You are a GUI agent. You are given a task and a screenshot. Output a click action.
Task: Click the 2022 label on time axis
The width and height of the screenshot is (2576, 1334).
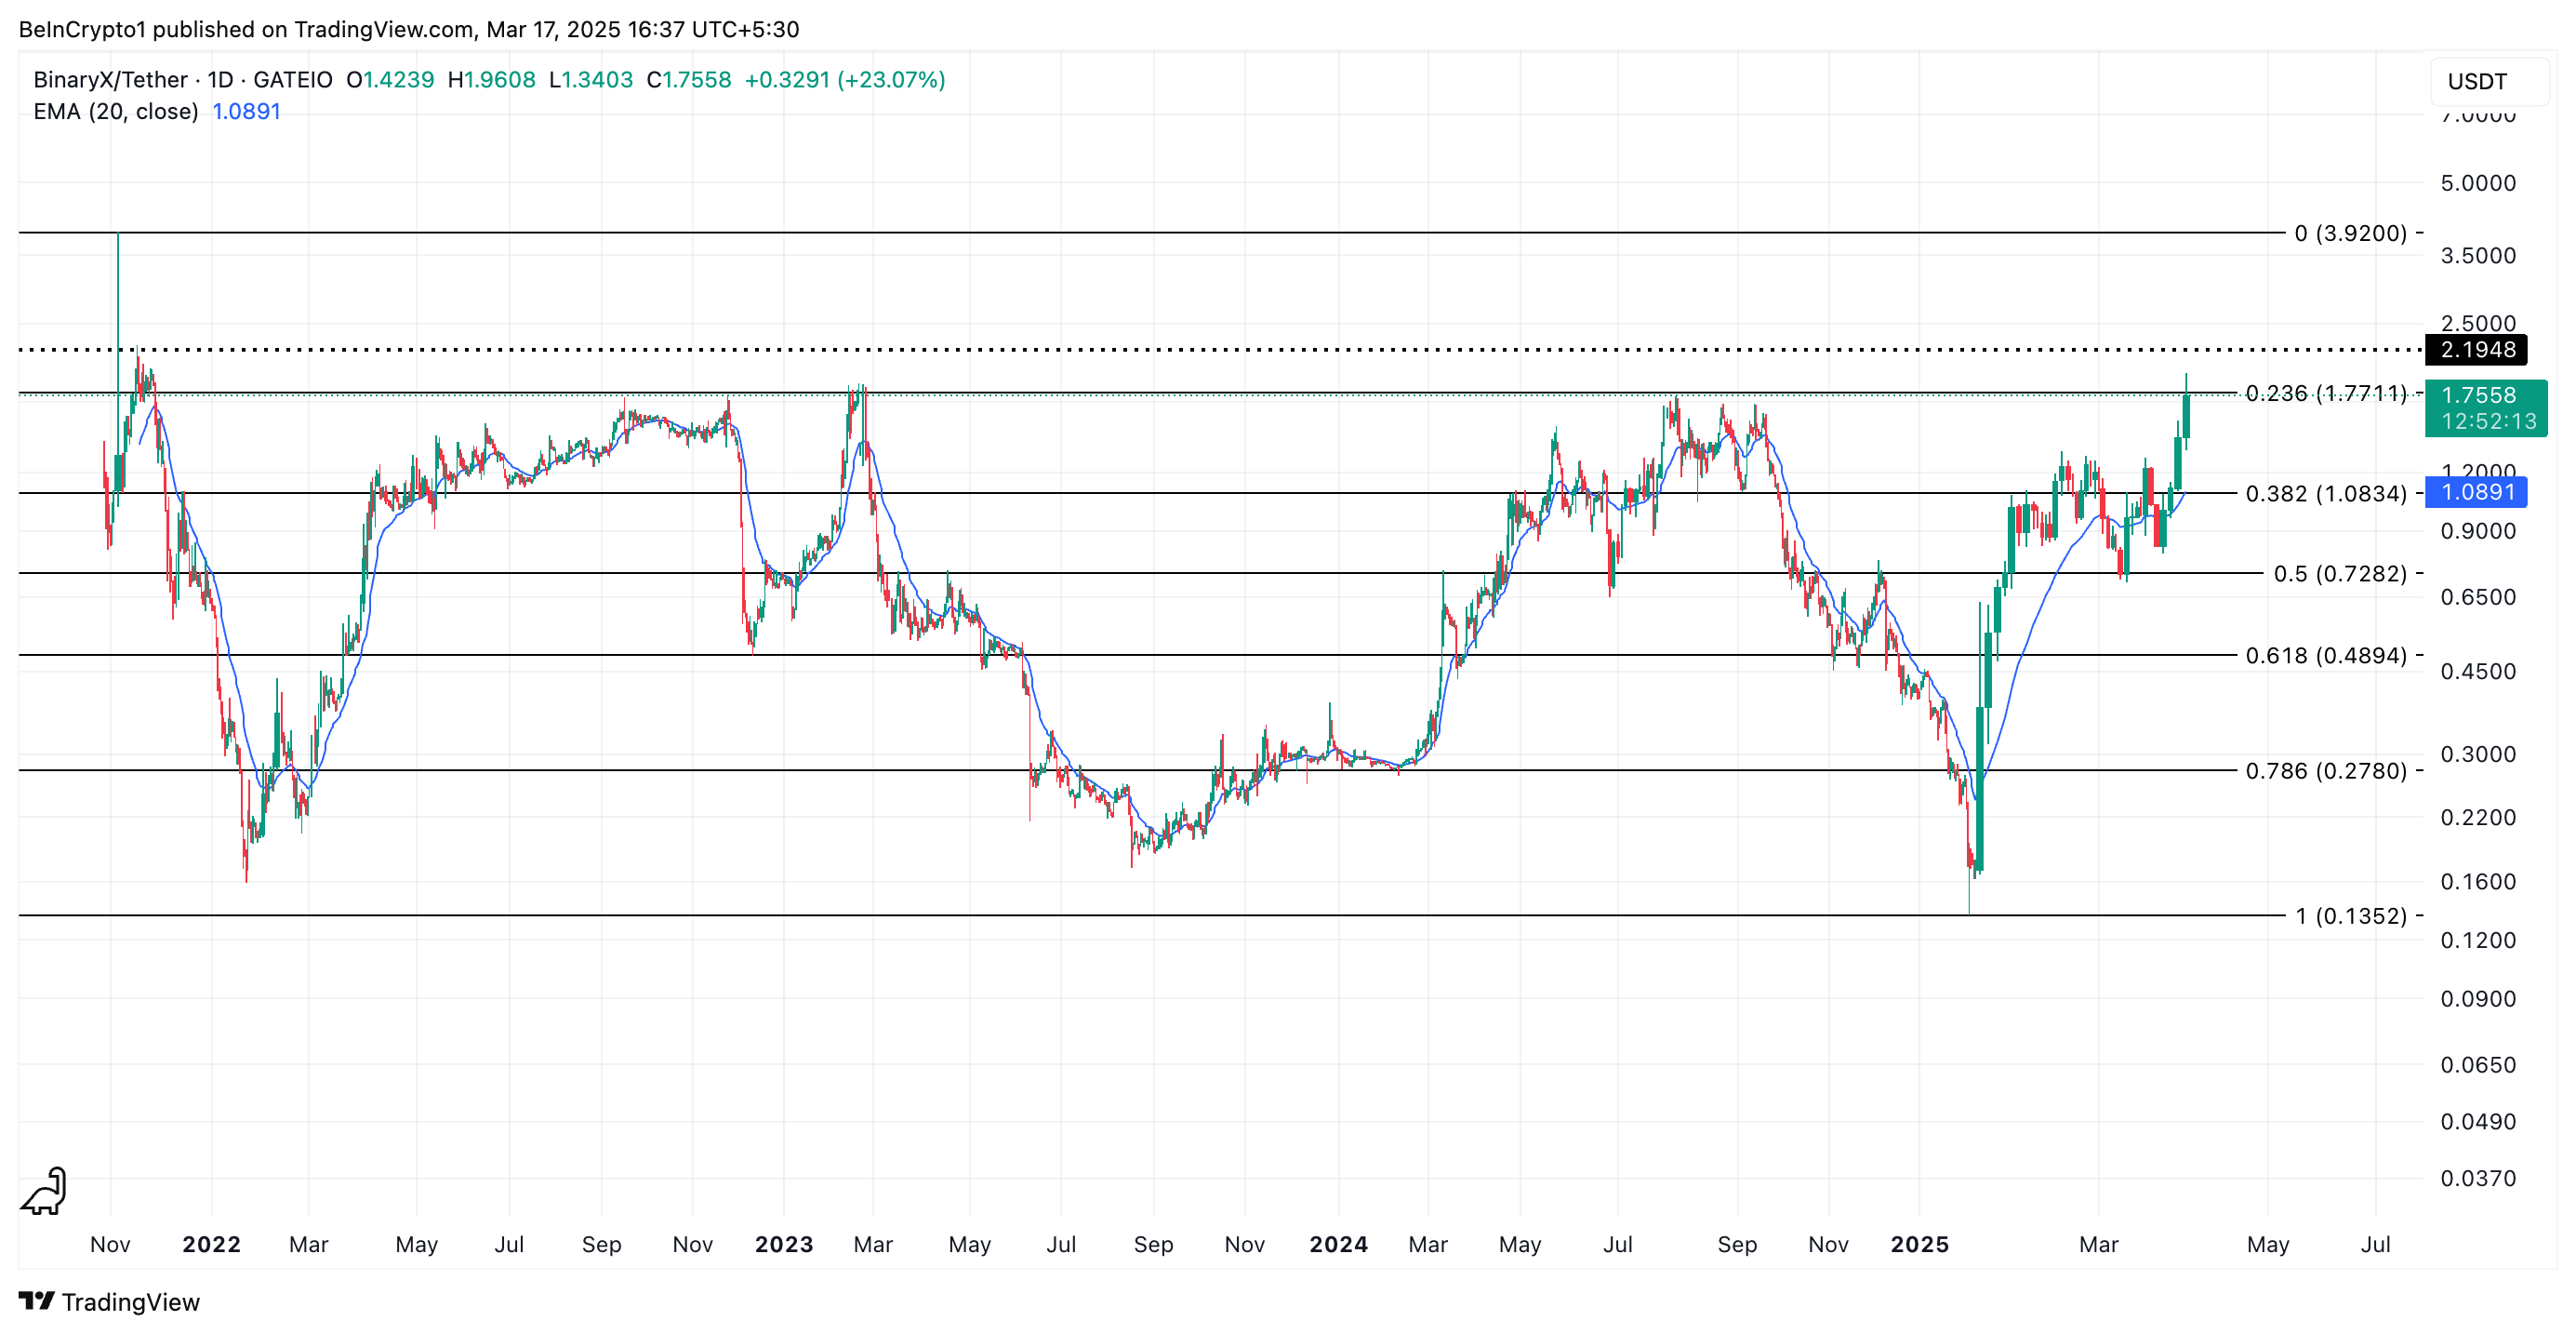pyautogui.click(x=211, y=1244)
